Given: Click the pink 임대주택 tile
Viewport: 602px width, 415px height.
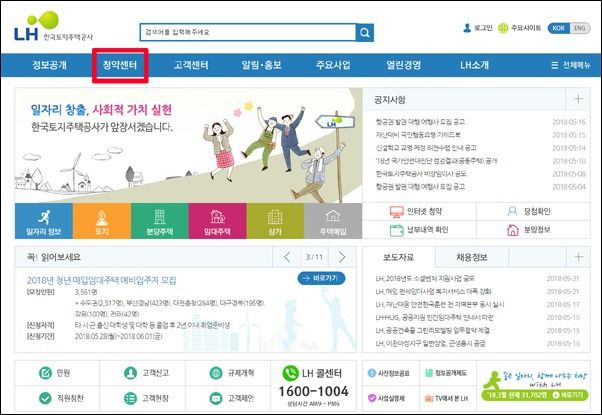Looking at the screenshot, I should point(217,221).
